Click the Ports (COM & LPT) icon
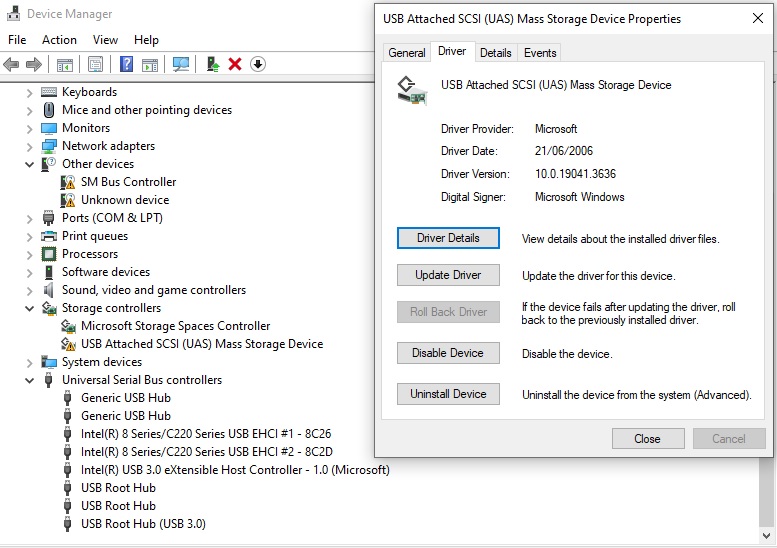The image size is (777, 548). point(49,218)
